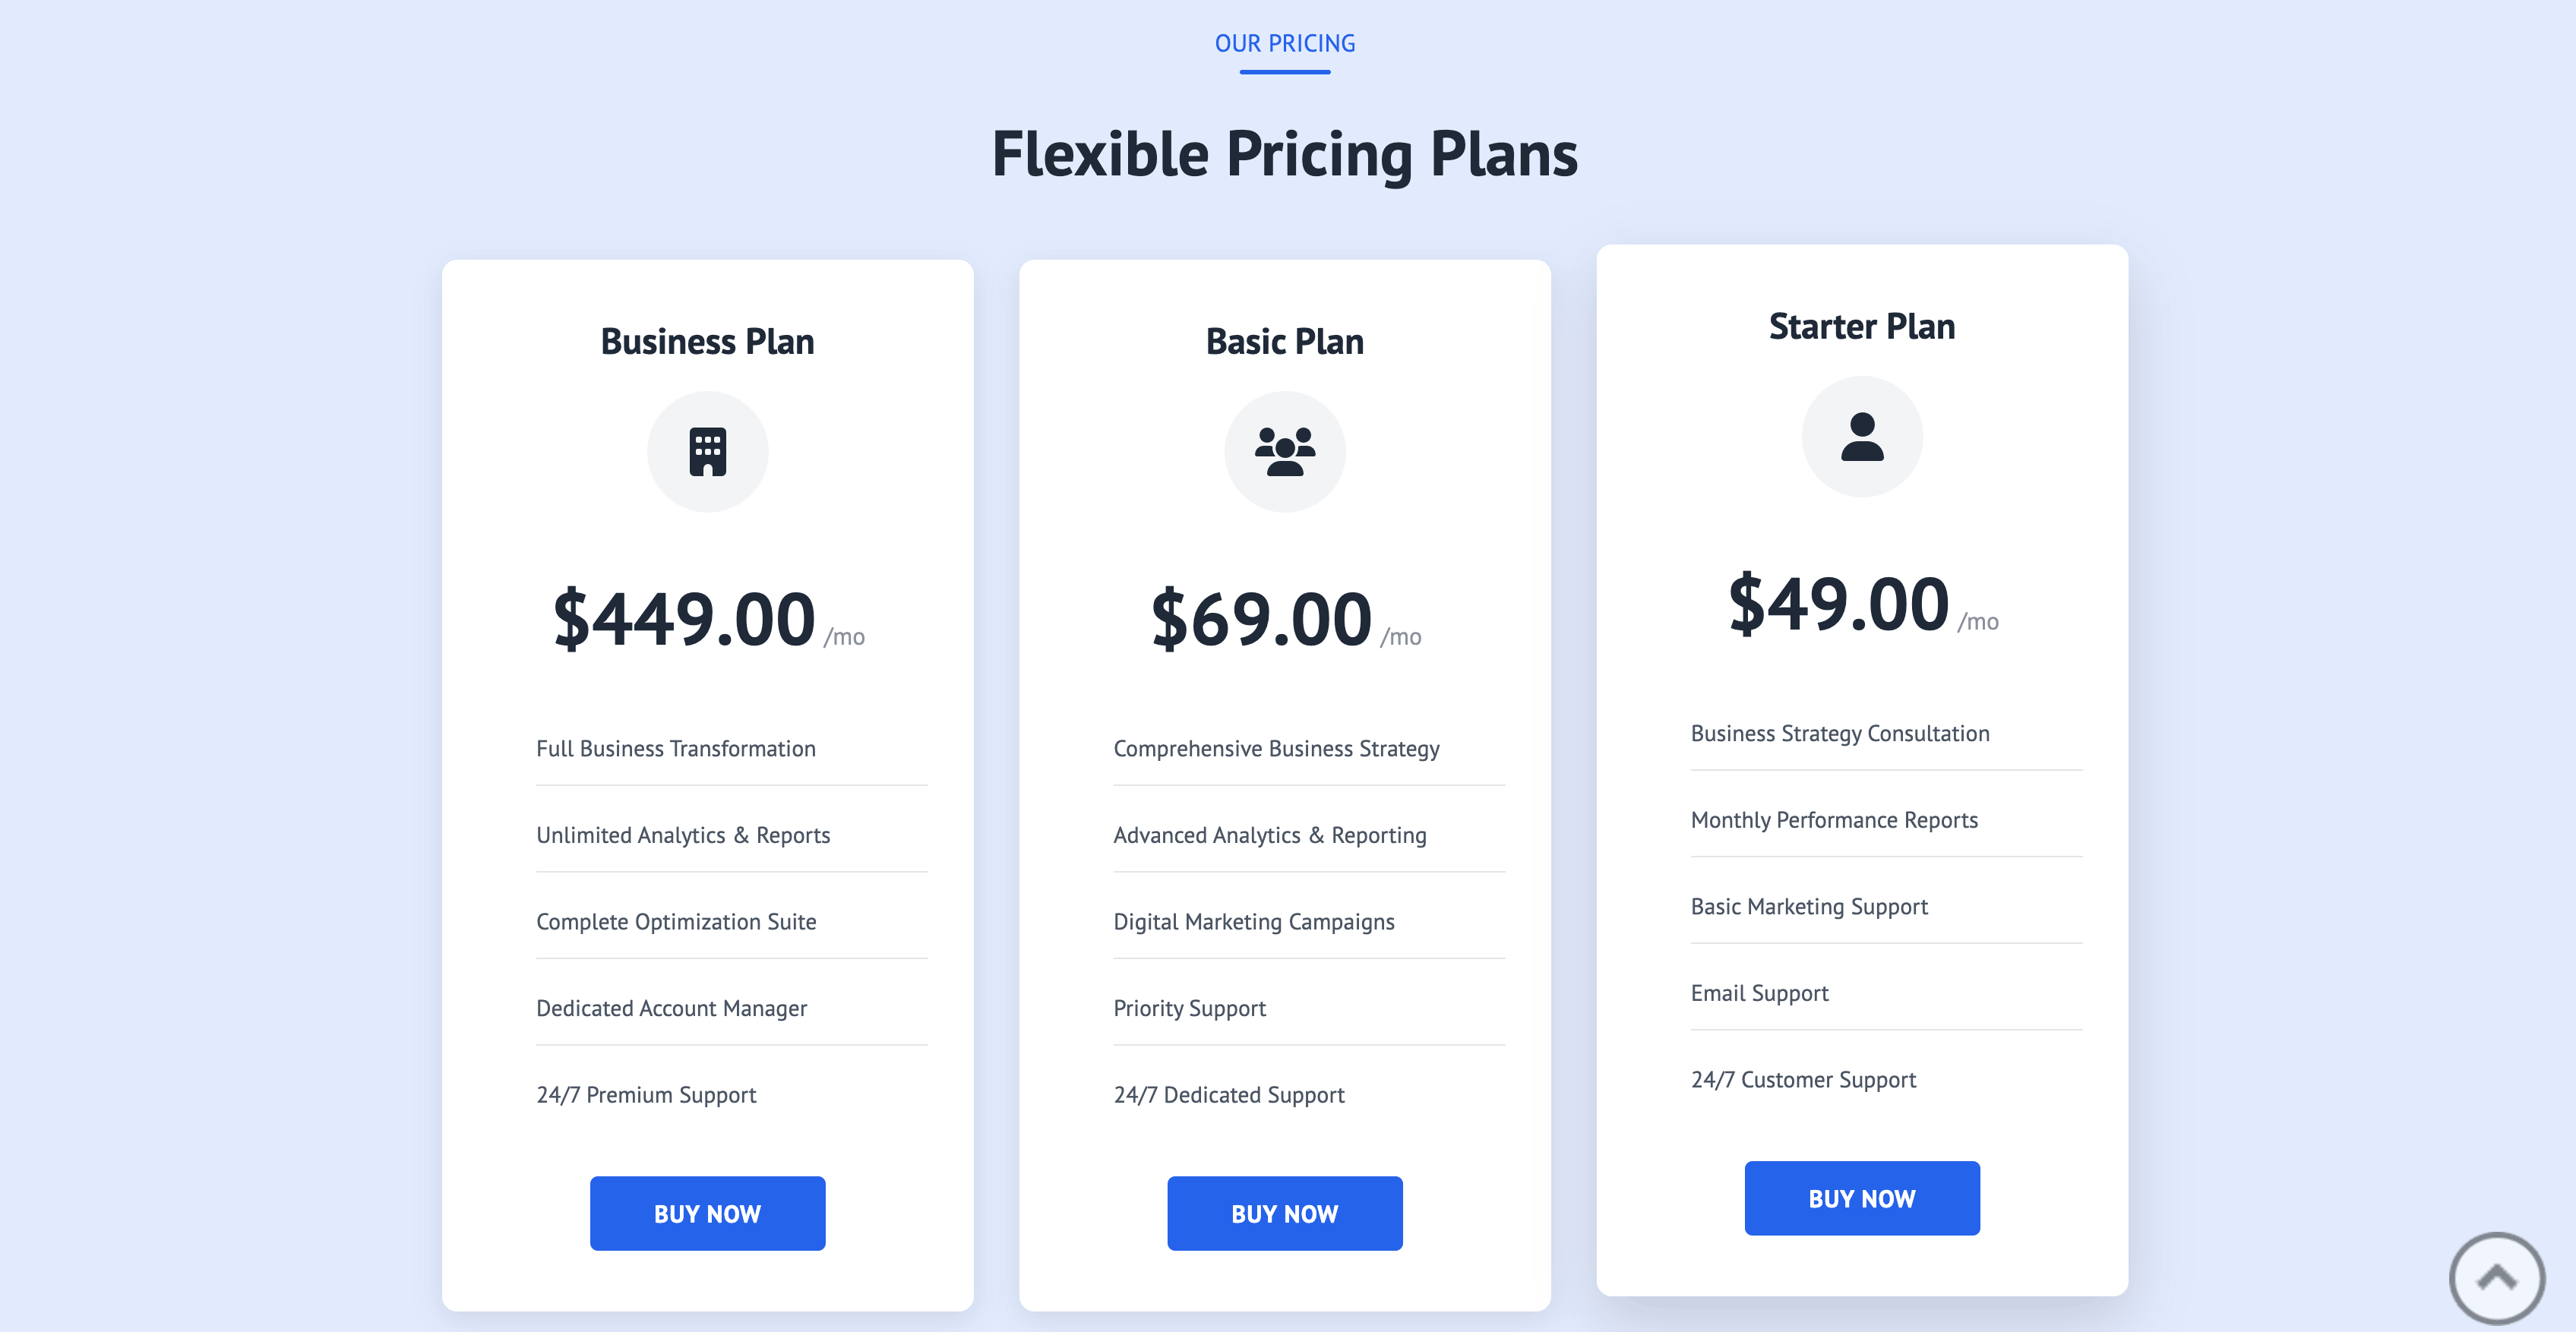Click the Business Plan title

pos(707,341)
